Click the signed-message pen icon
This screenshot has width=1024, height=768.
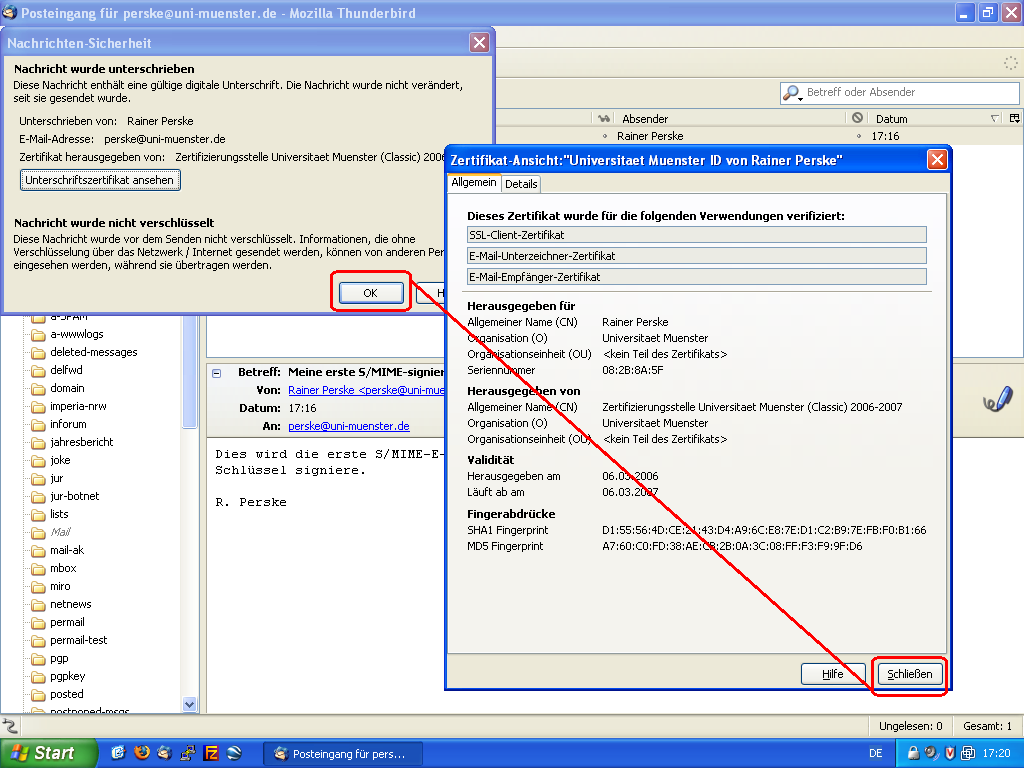996,399
